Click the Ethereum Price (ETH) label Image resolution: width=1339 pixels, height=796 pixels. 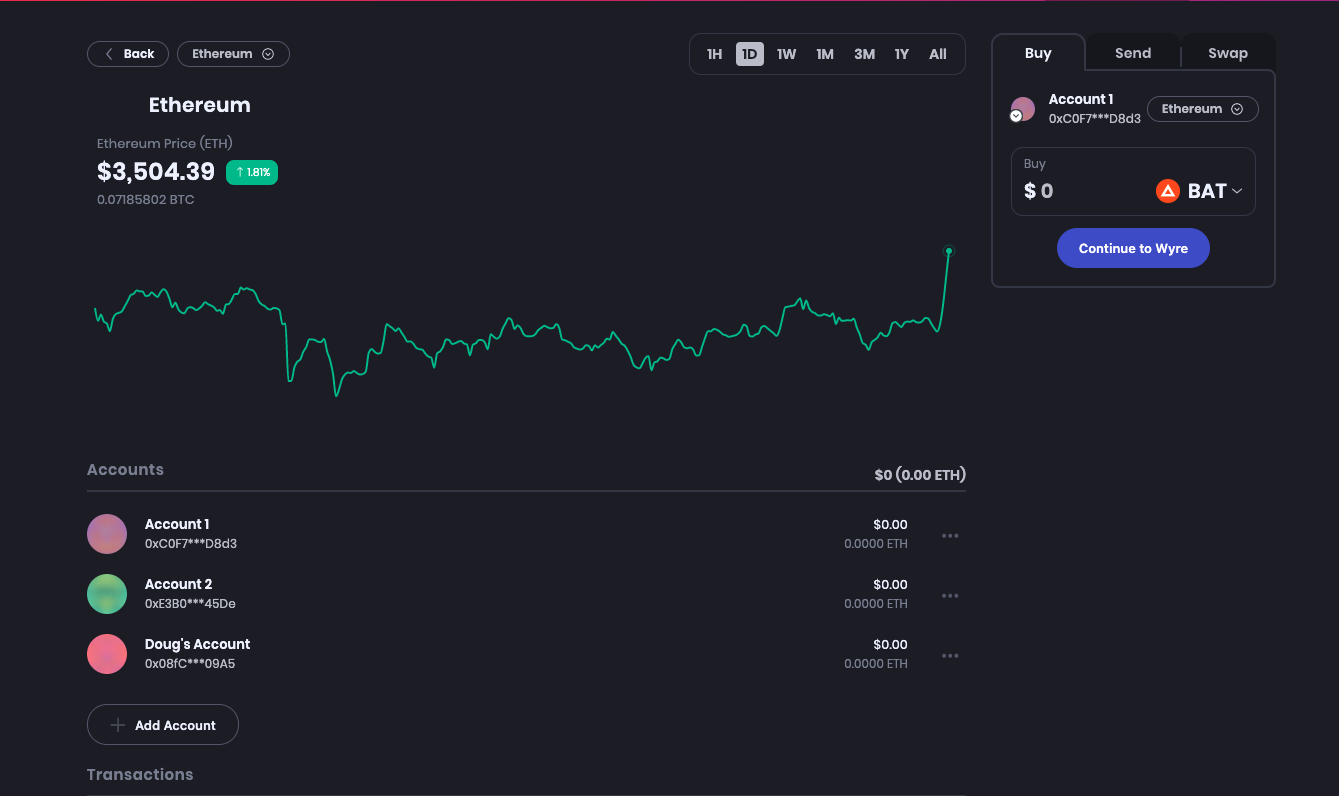pos(165,143)
